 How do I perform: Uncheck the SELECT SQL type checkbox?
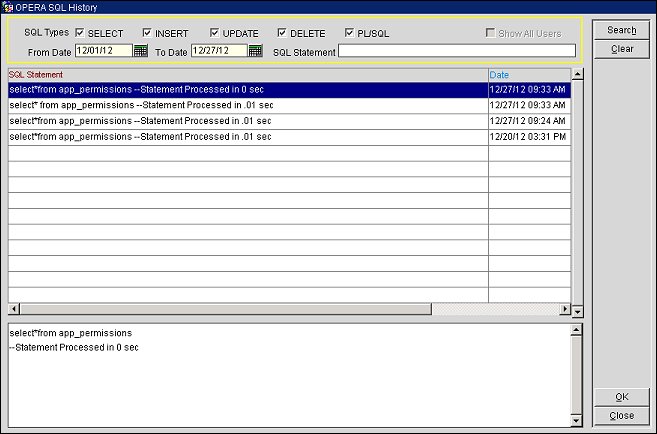tap(80, 33)
